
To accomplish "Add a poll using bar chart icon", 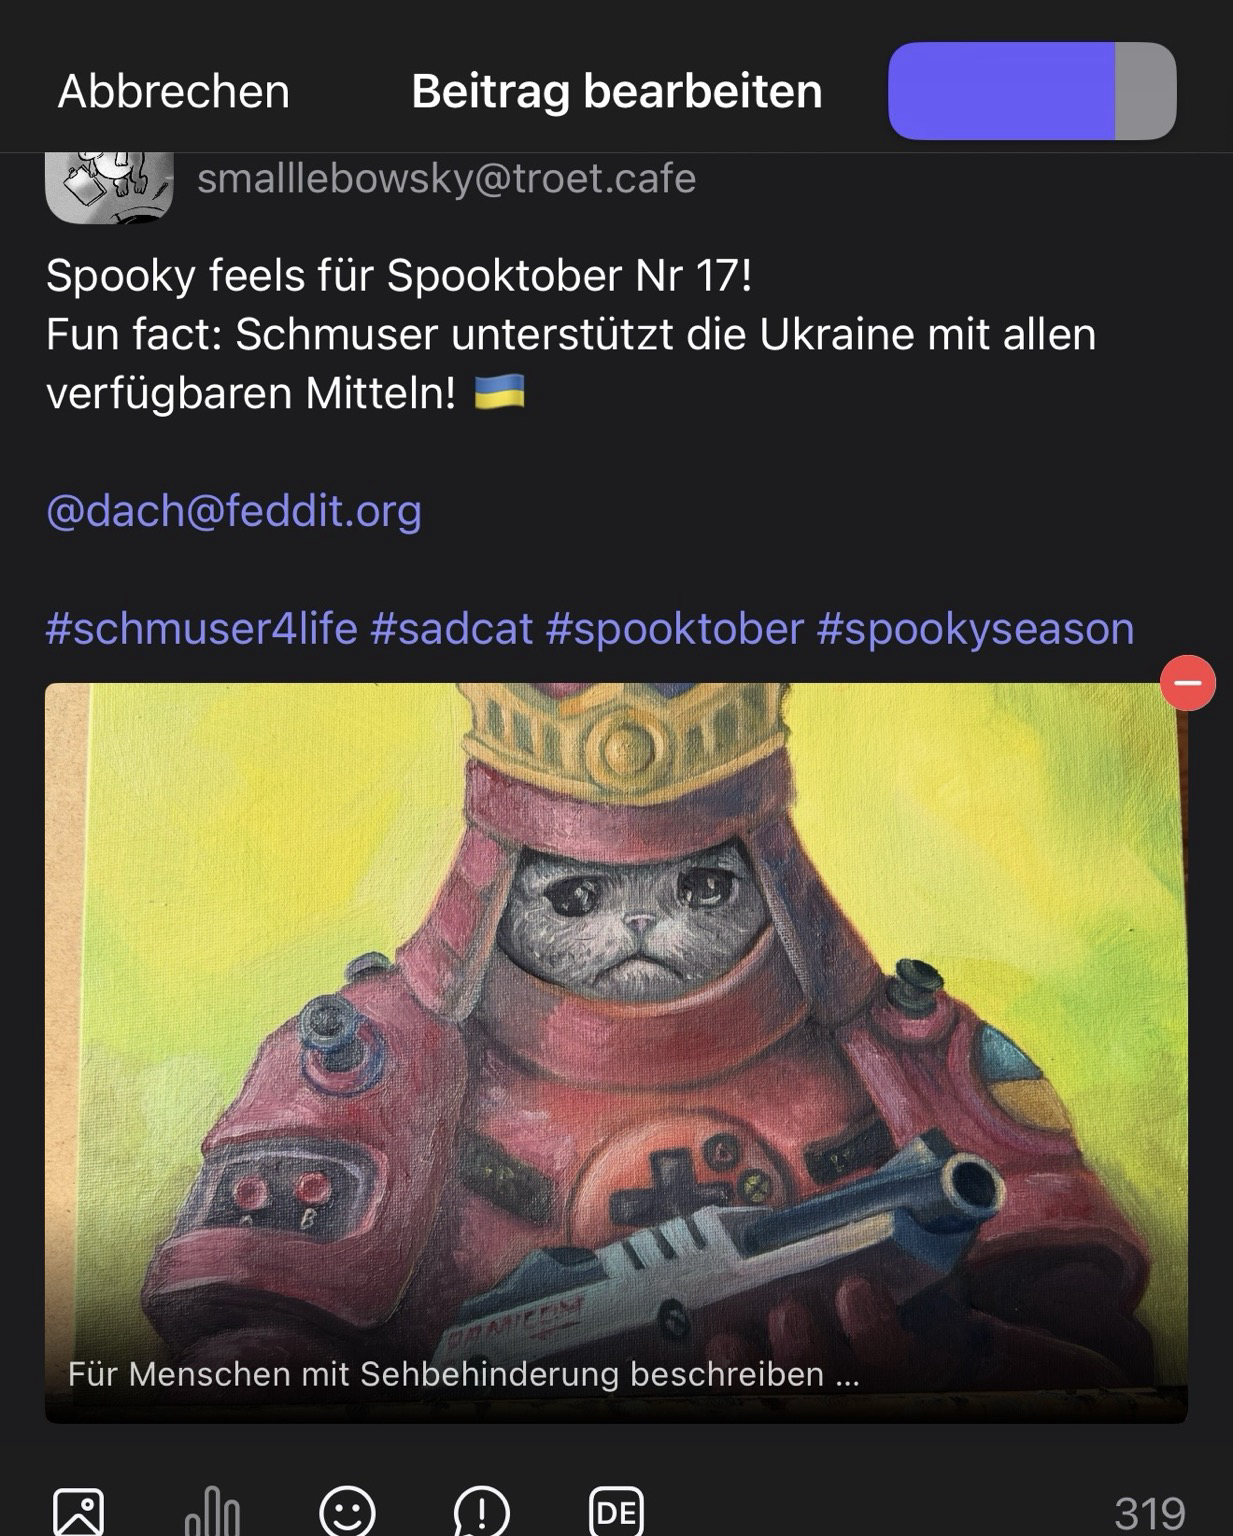I will pos(212,1511).
